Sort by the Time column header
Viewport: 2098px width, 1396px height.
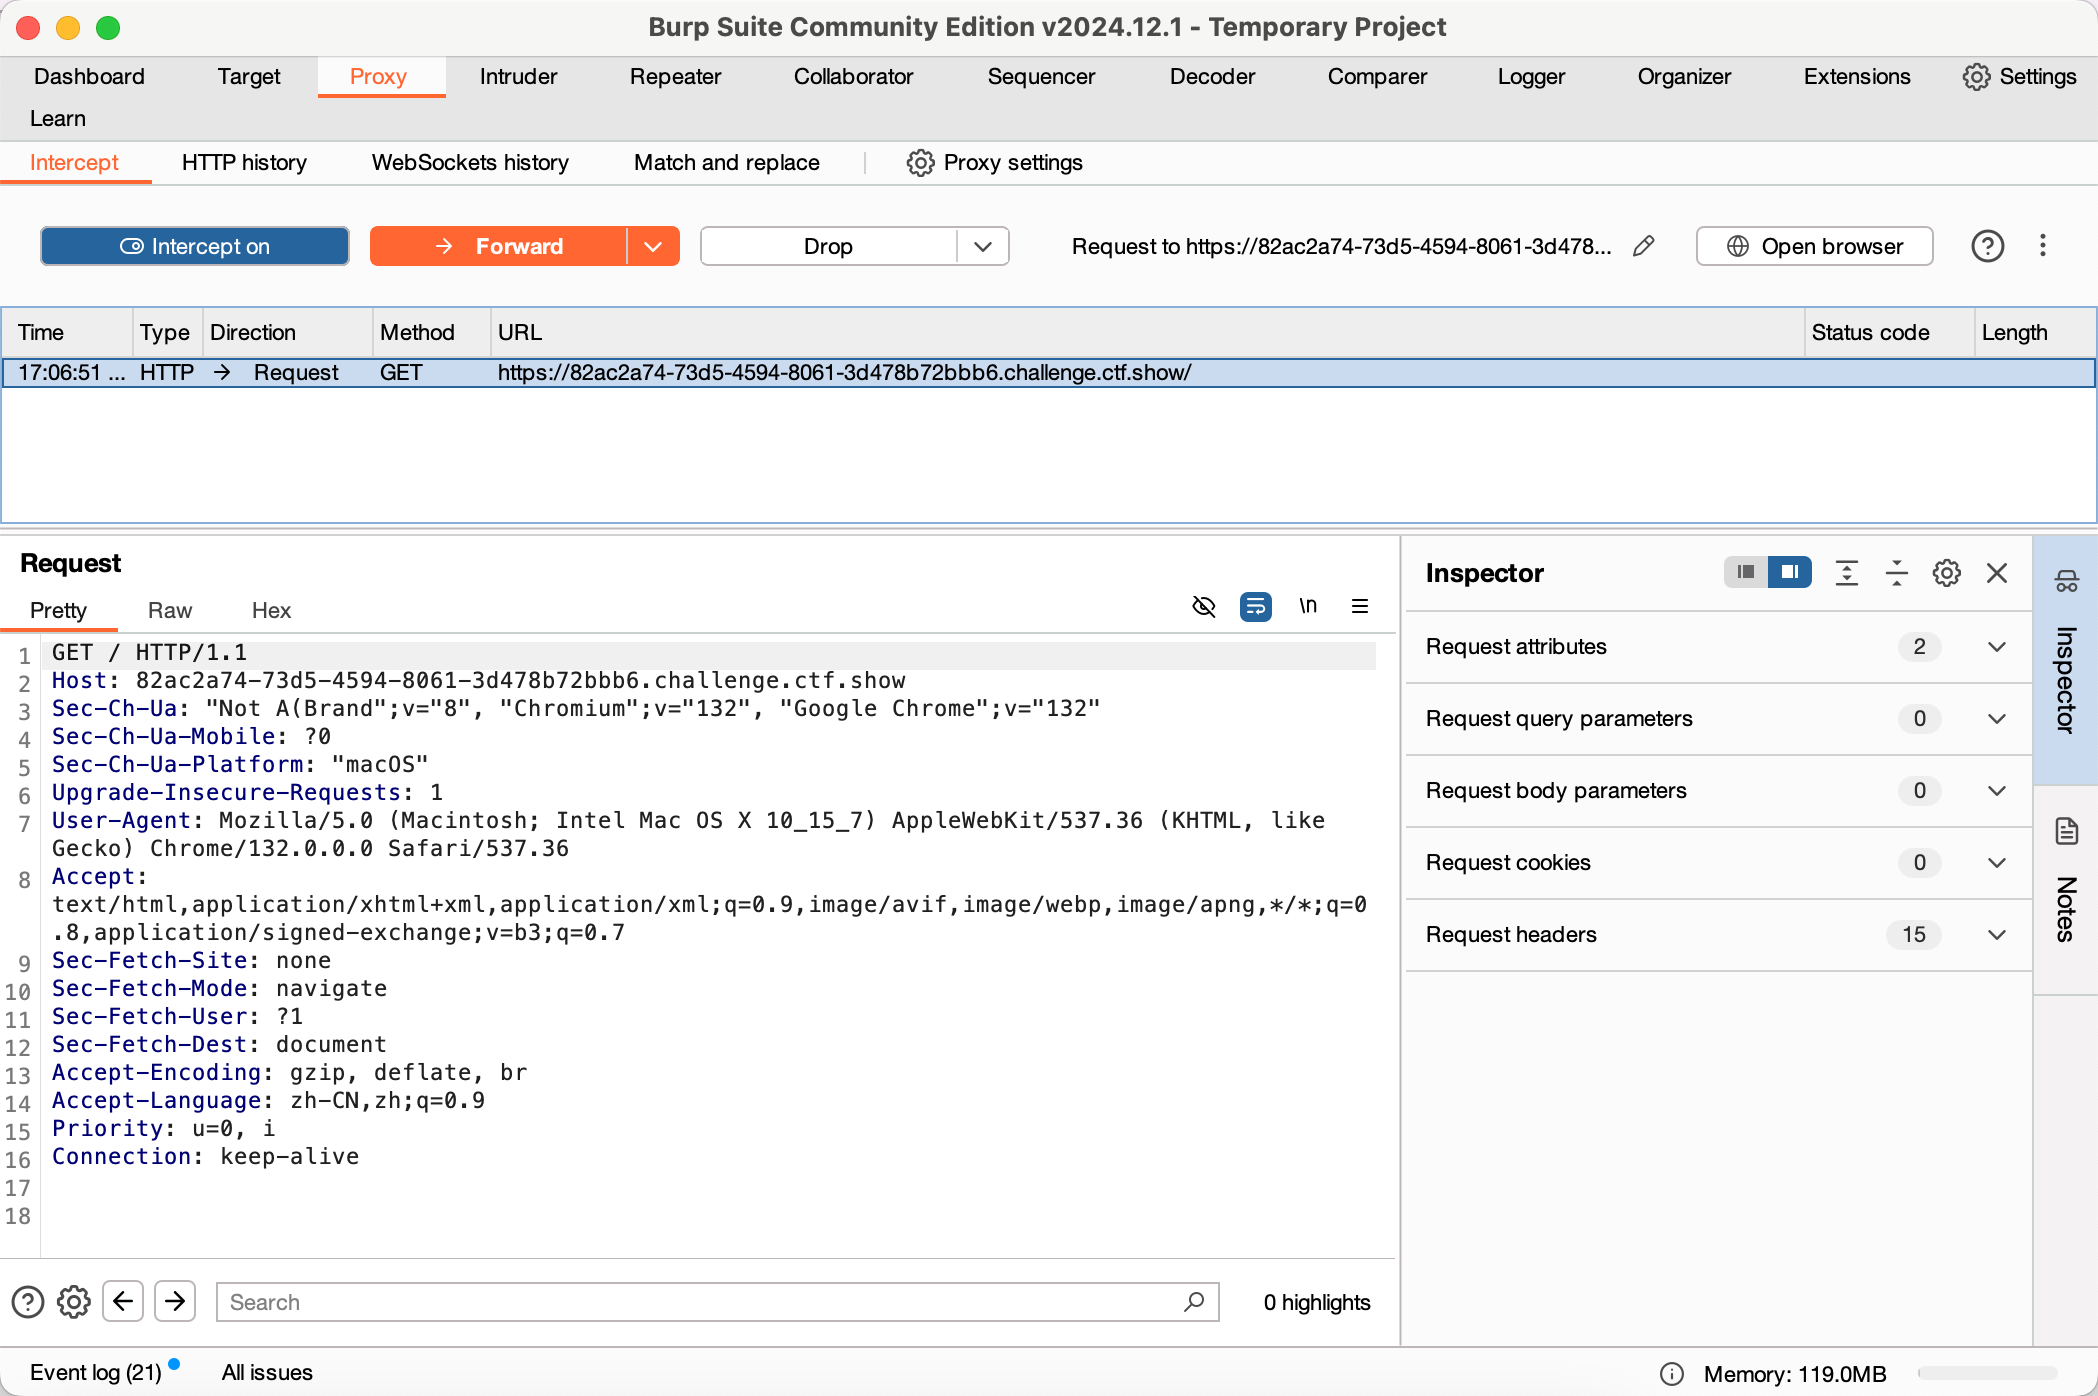pos(67,333)
